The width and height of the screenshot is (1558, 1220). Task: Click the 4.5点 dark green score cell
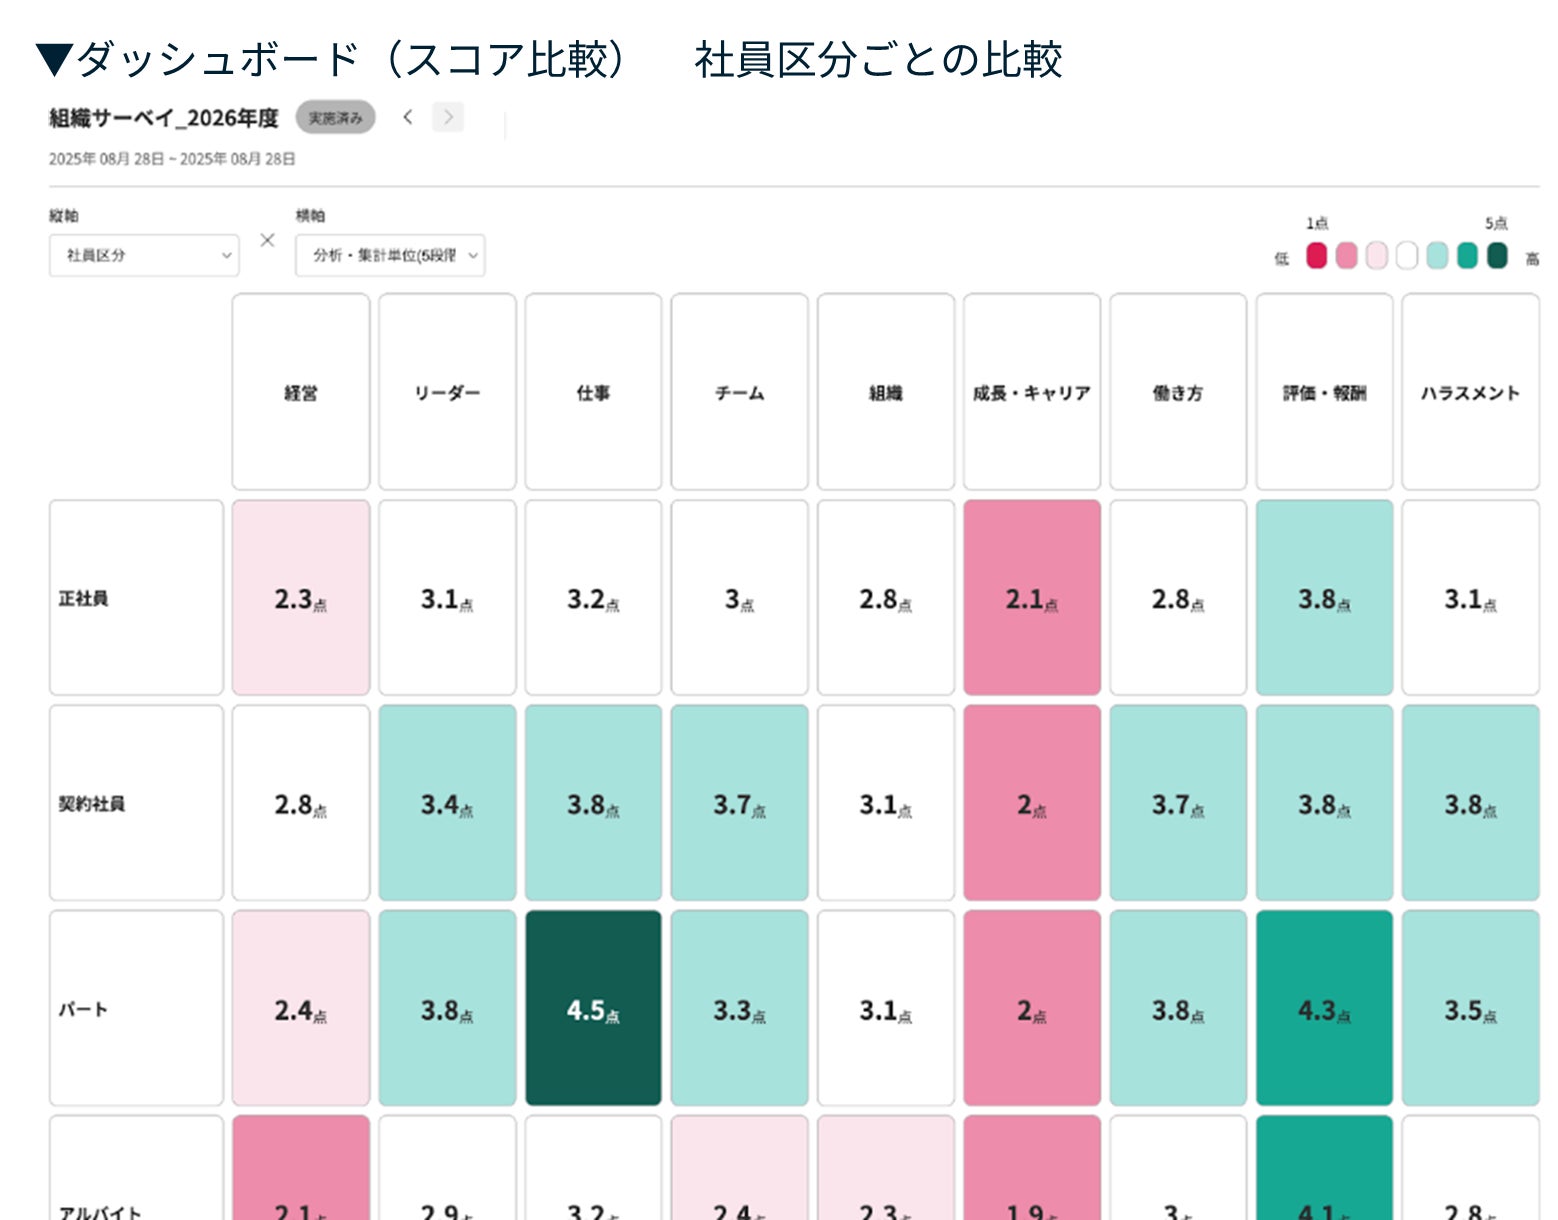pyautogui.click(x=593, y=1008)
